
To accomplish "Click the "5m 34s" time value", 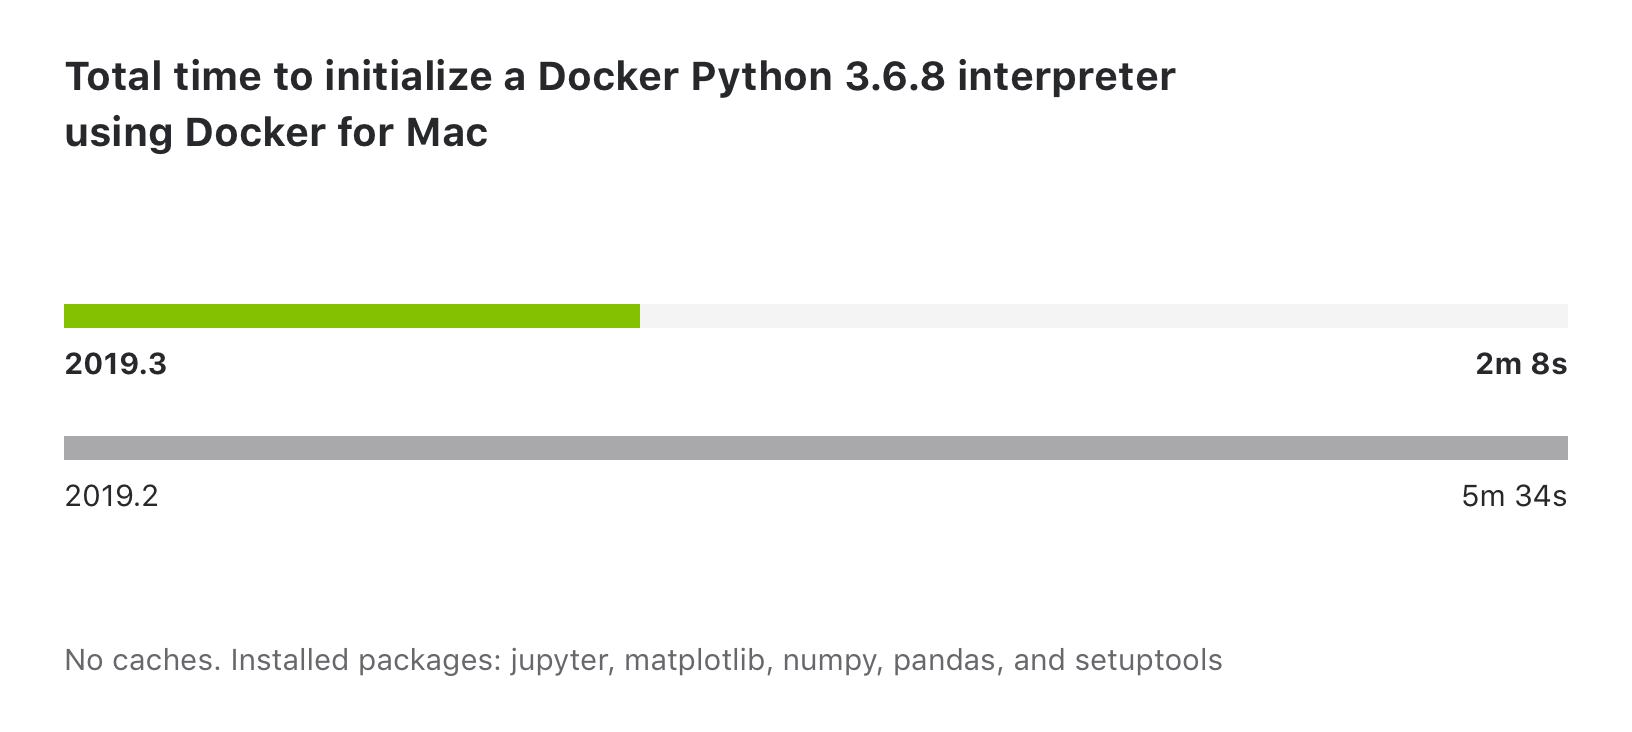I will tap(1513, 496).
